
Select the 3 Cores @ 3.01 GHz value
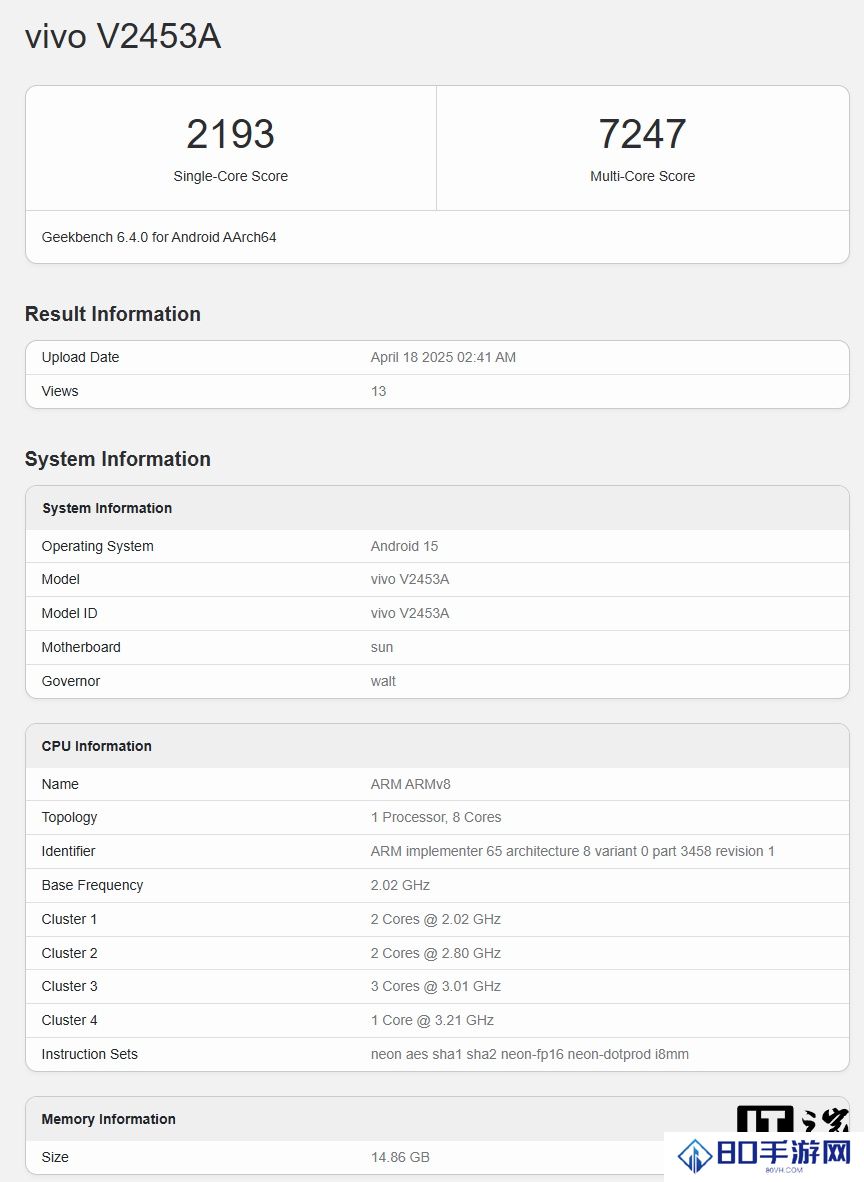(x=436, y=986)
